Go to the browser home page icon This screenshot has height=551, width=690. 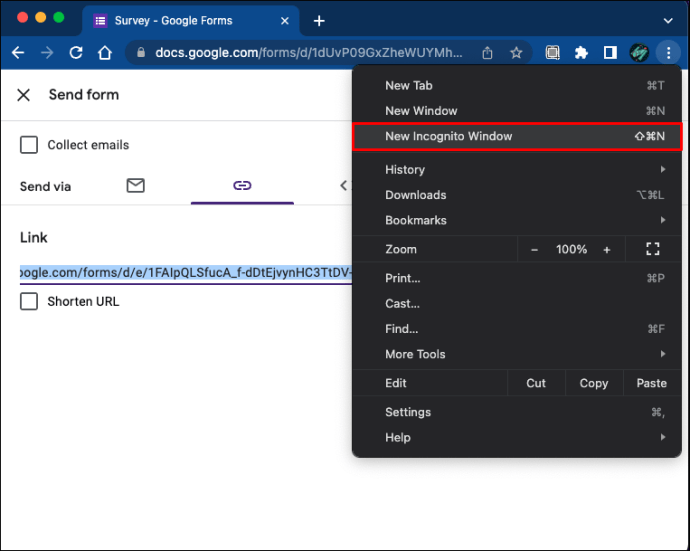(105, 52)
